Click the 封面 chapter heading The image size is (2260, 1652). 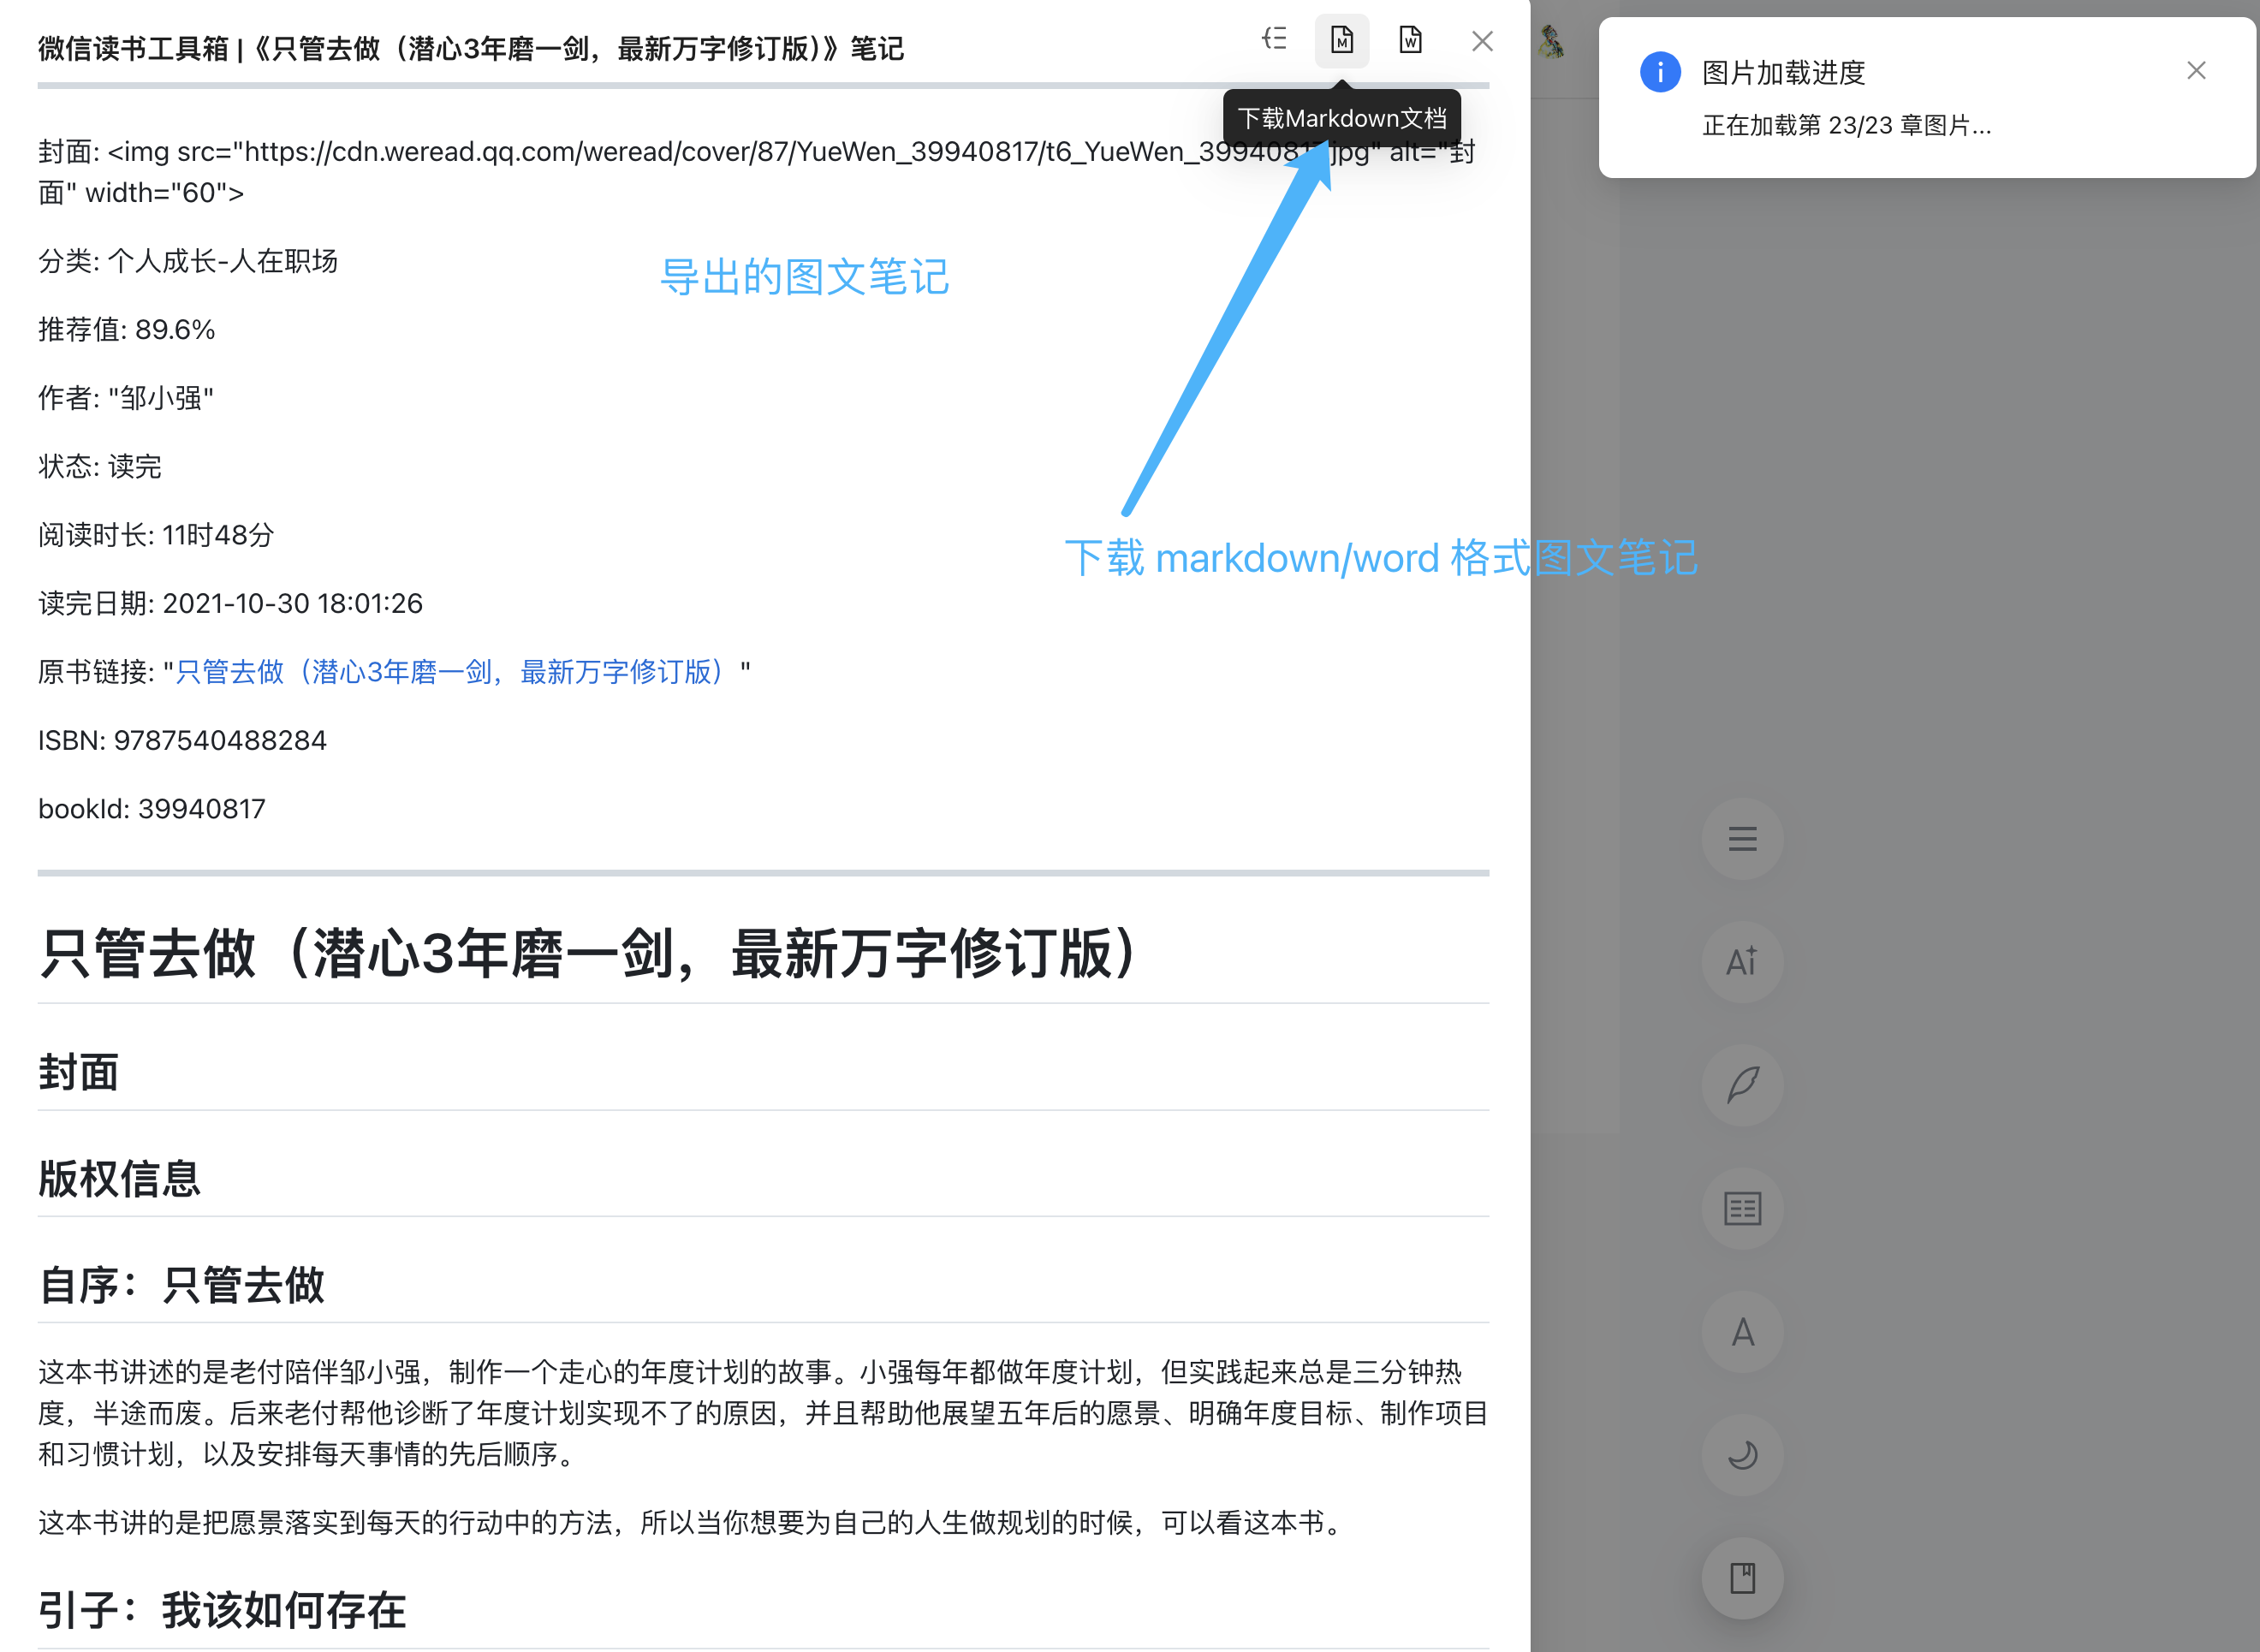[79, 1073]
